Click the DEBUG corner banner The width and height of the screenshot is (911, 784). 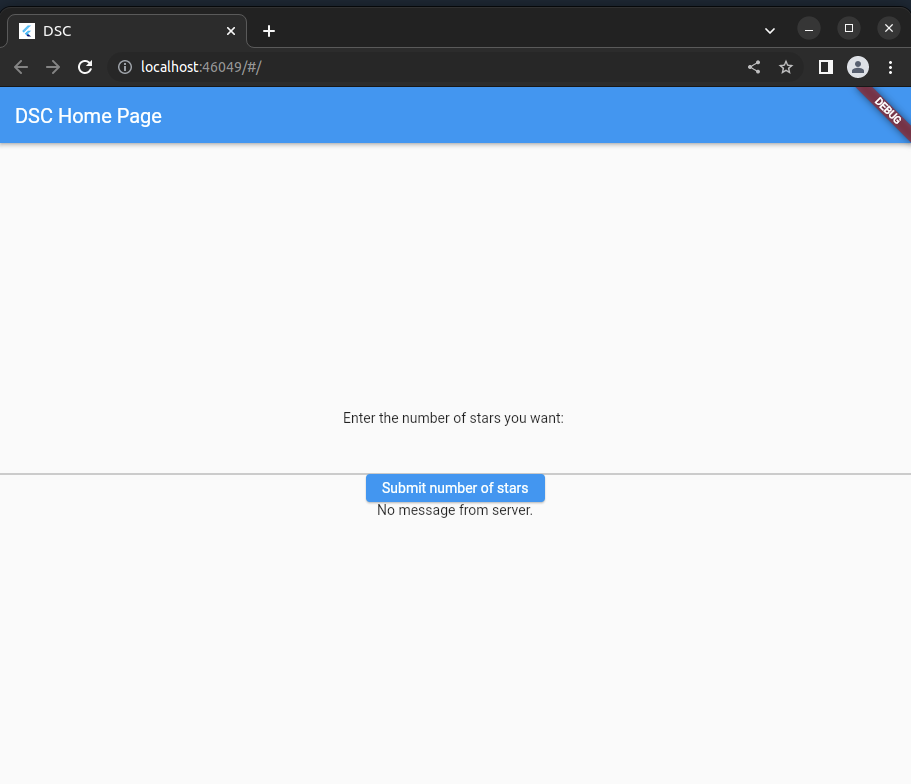pos(887,110)
